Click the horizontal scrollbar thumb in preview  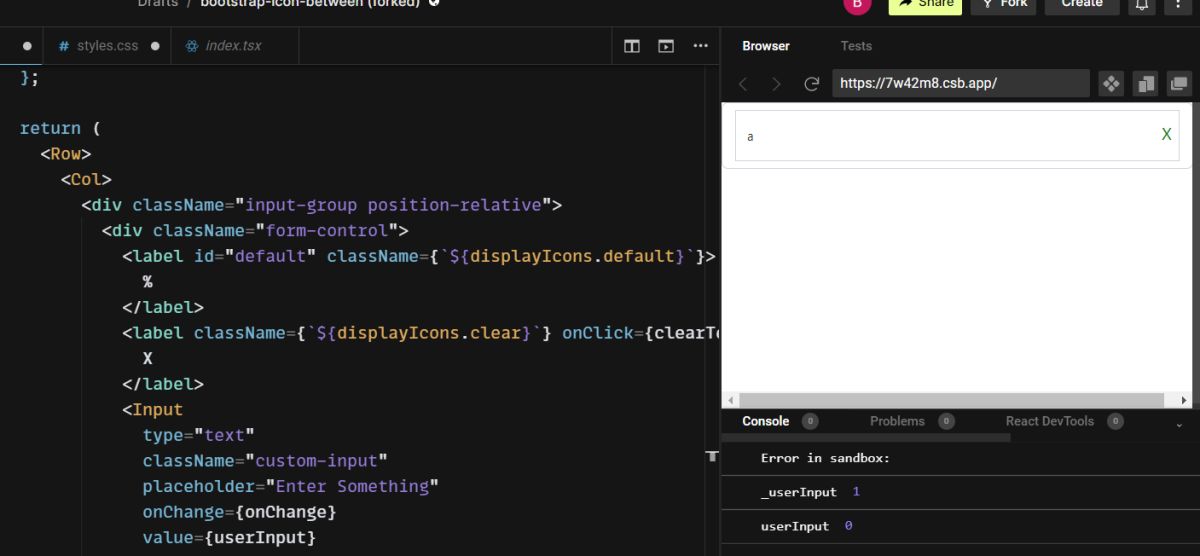click(951, 400)
